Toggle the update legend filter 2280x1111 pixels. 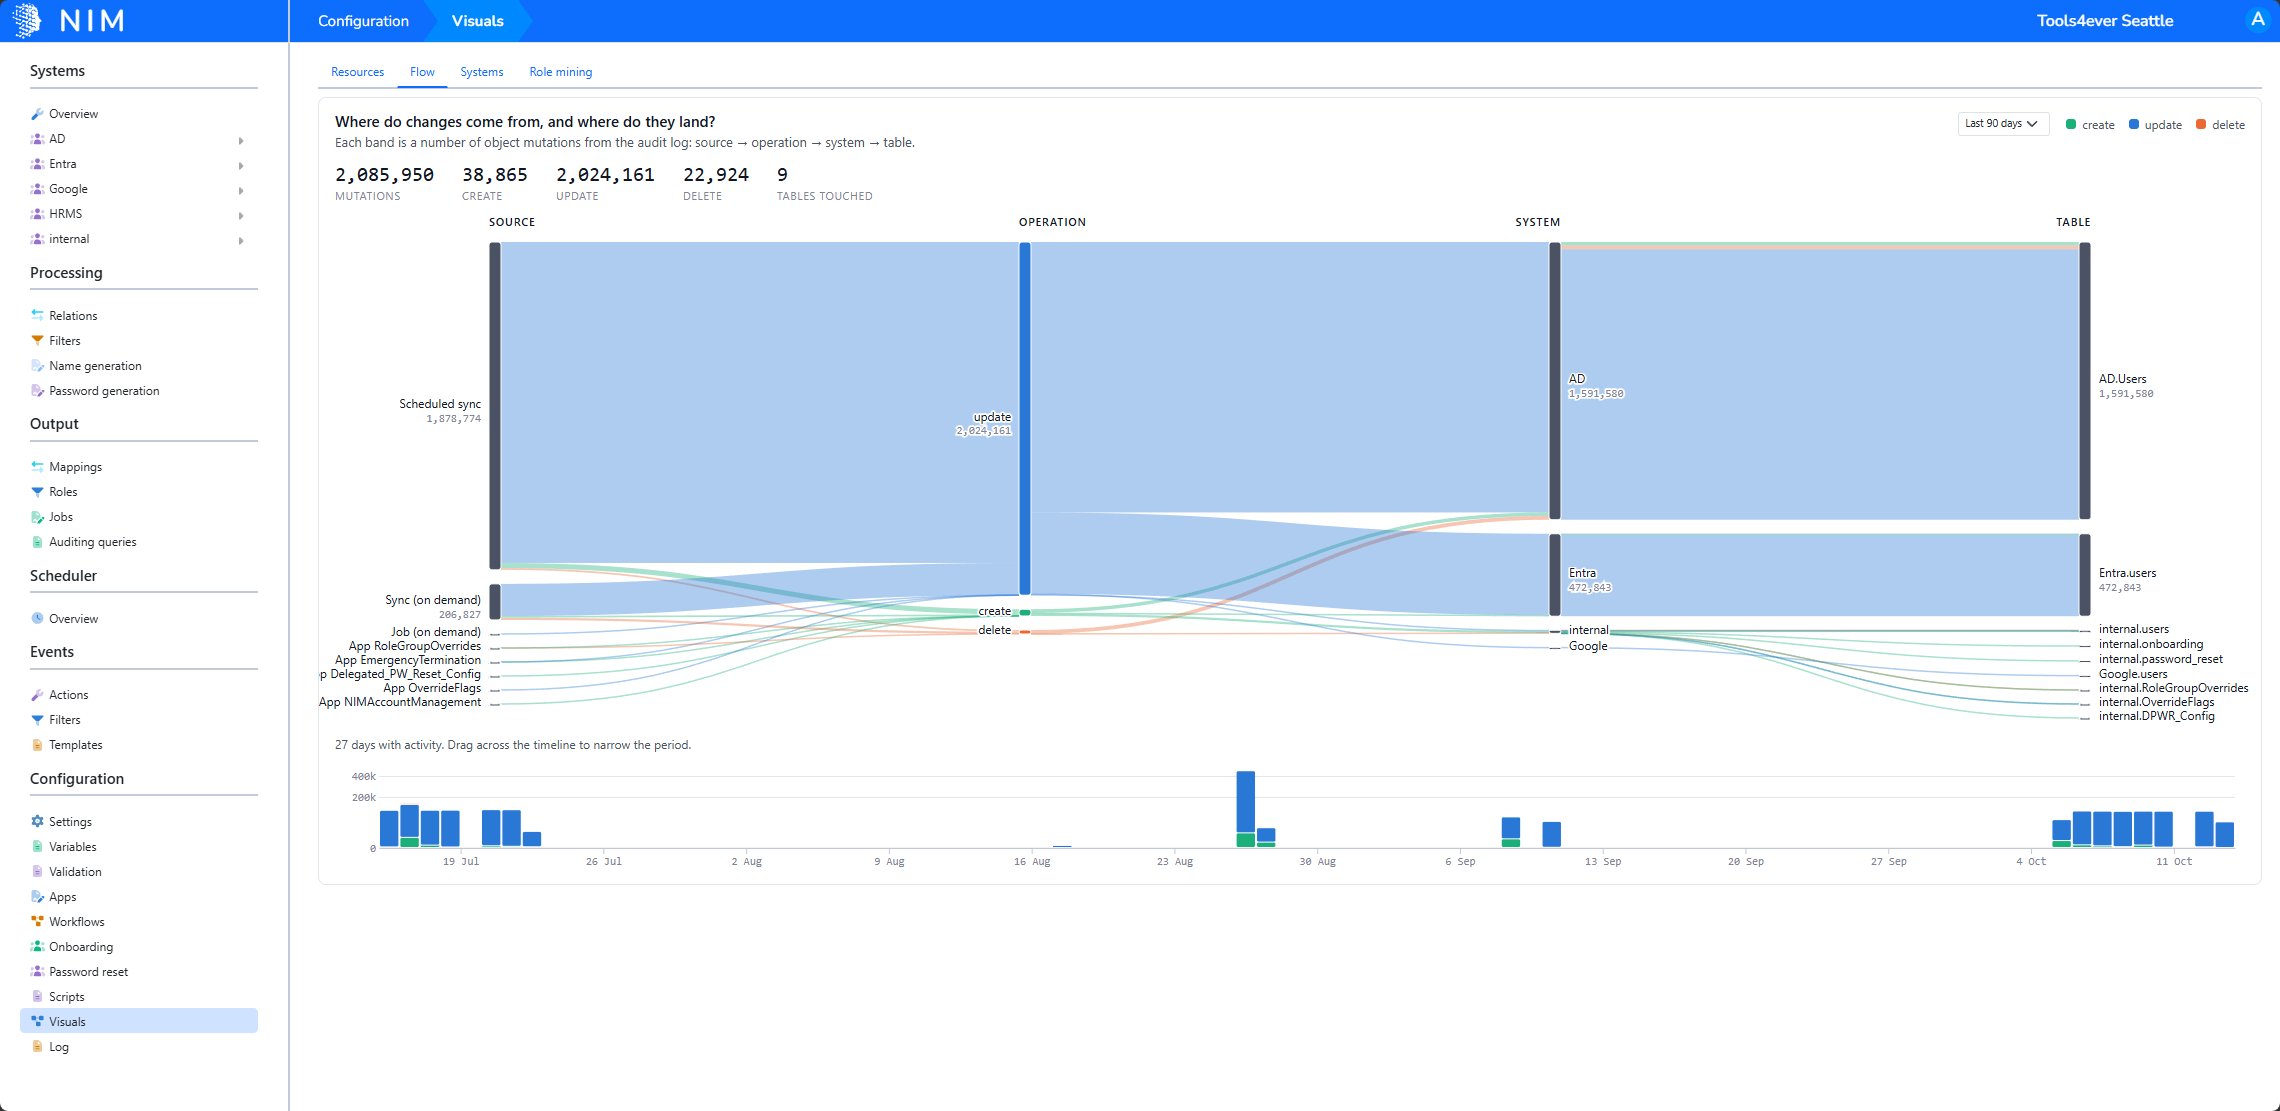pyautogui.click(x=2155, y=125)
